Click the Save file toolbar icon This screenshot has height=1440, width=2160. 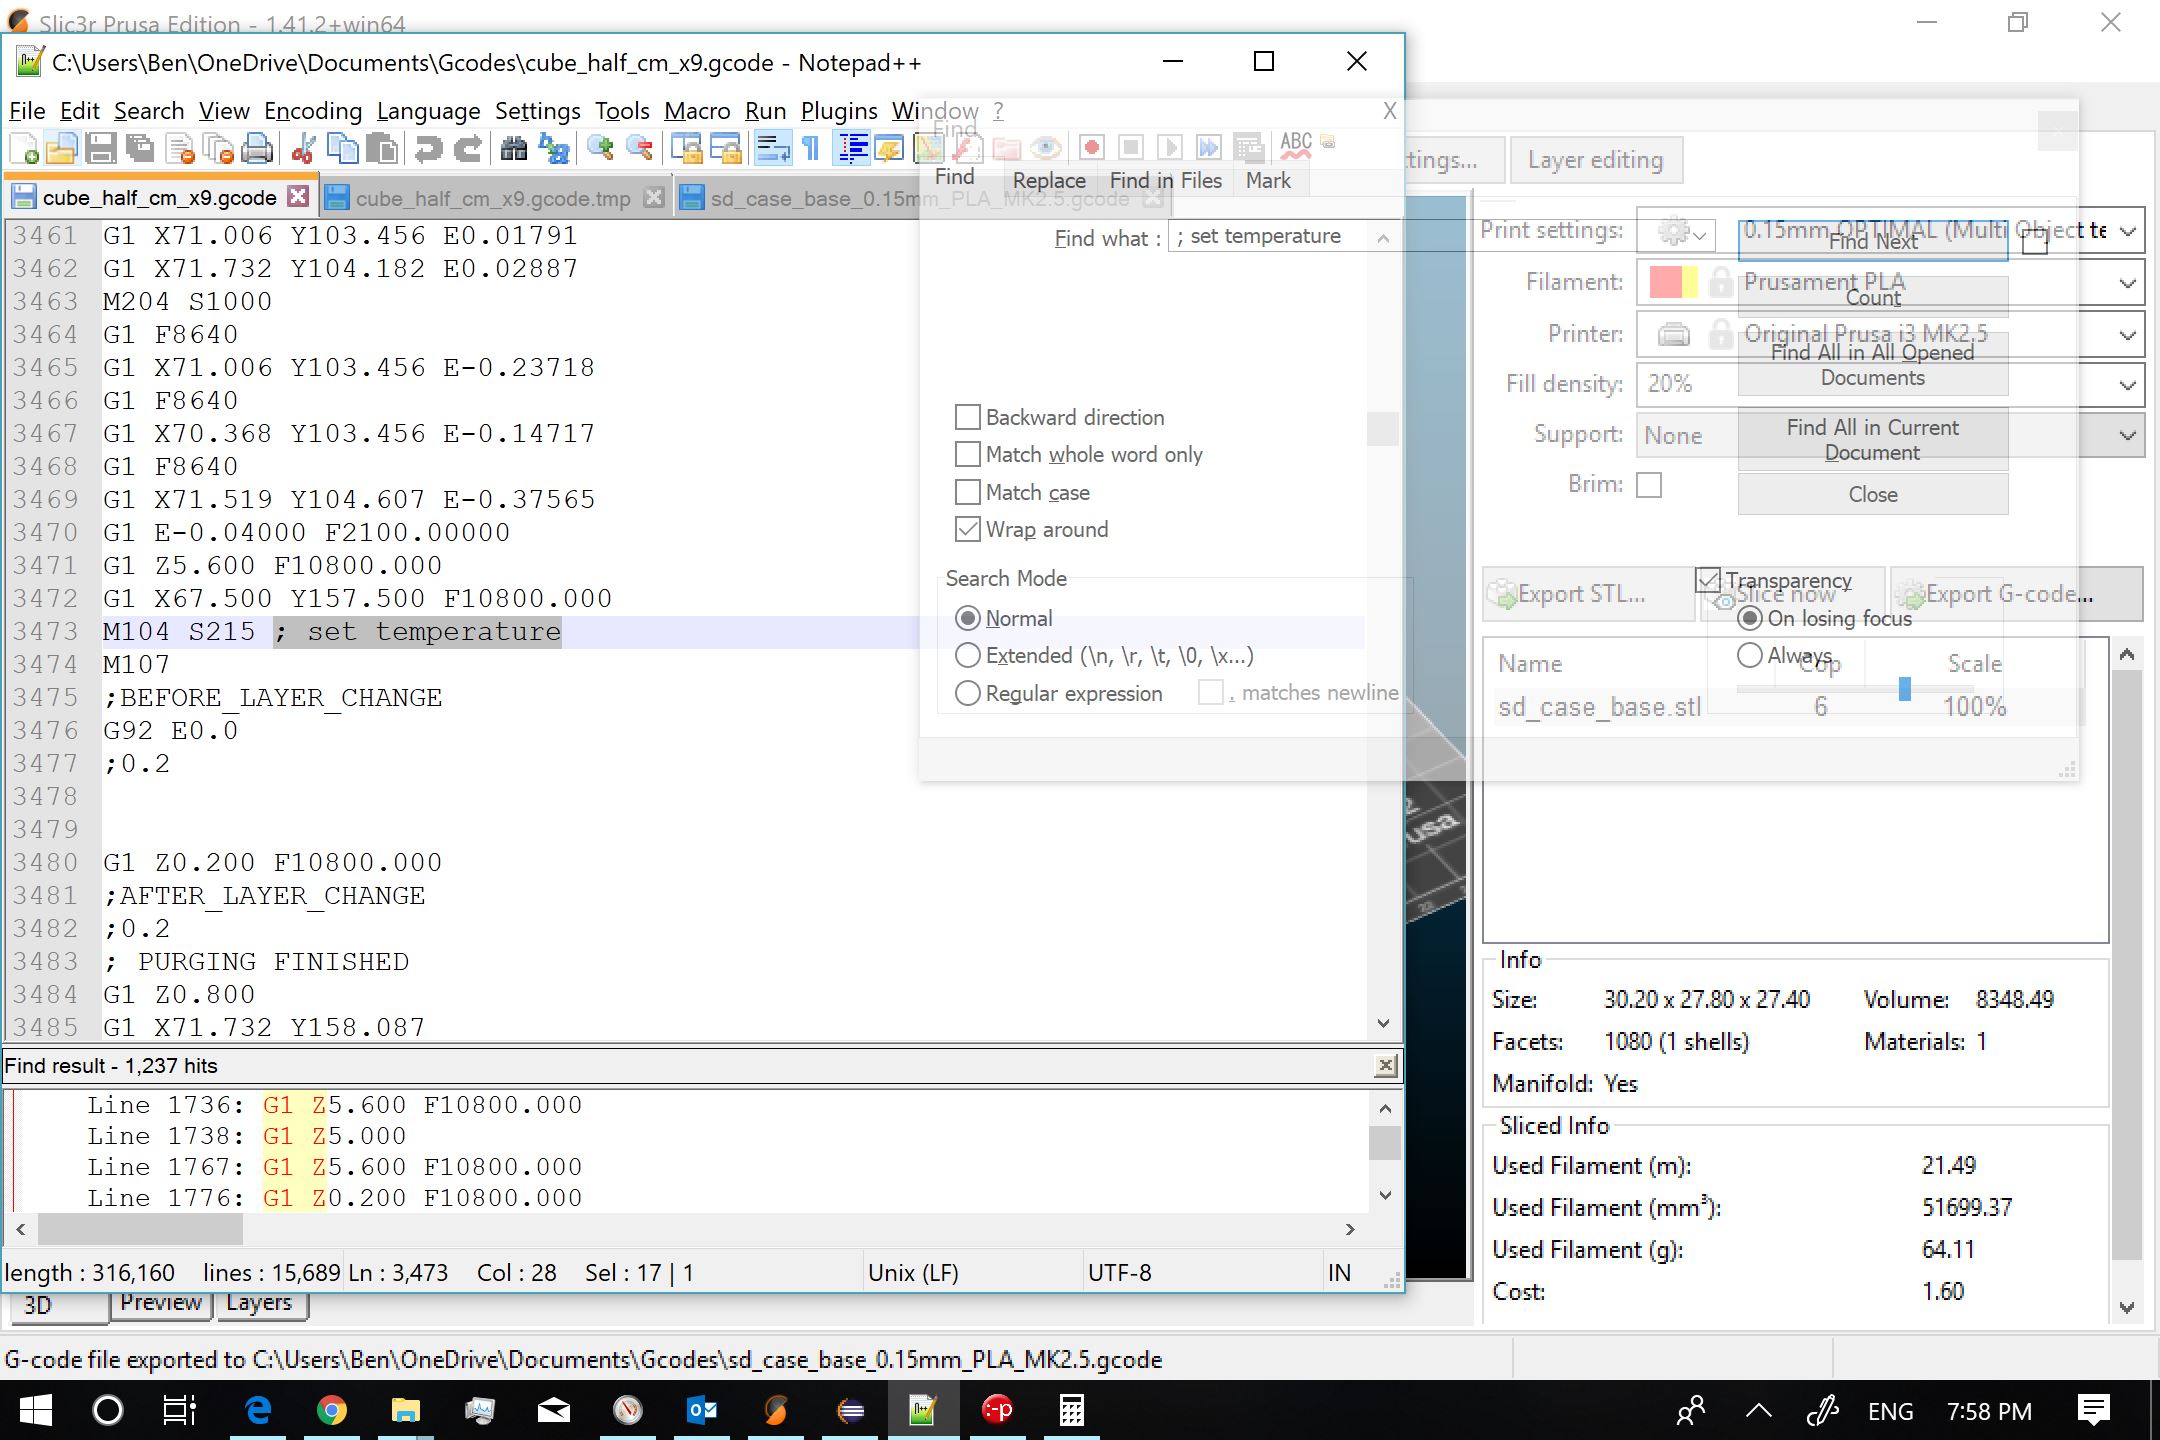click(100, 149)
